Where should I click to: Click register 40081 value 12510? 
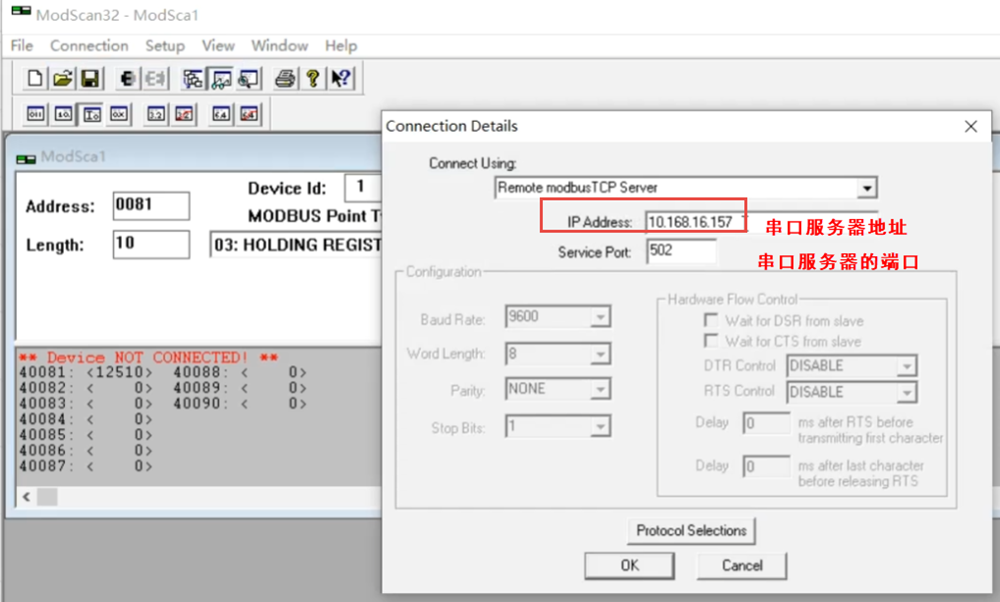[120, 372]
